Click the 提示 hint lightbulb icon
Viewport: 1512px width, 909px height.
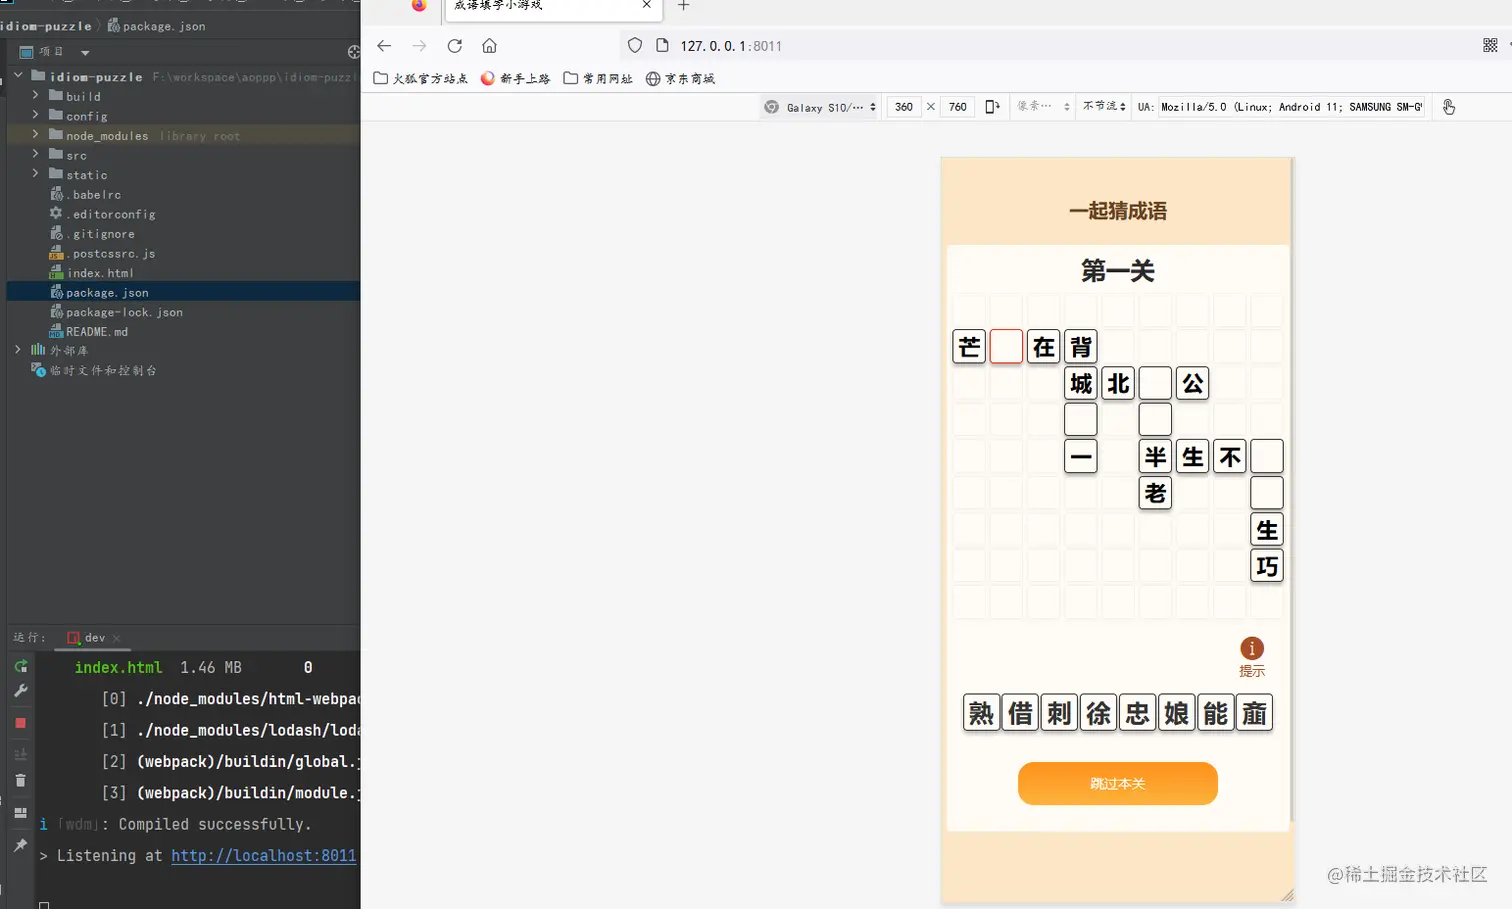point(1252,649)
